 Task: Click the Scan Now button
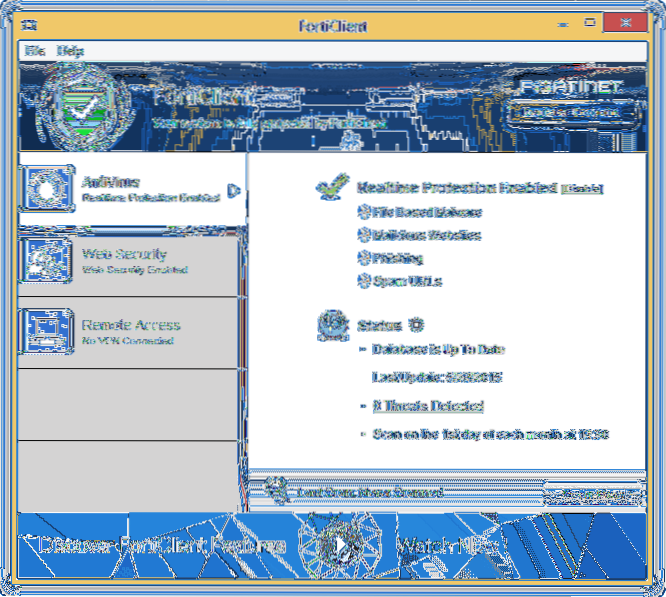pyautogui.click(x=592, y=492)
